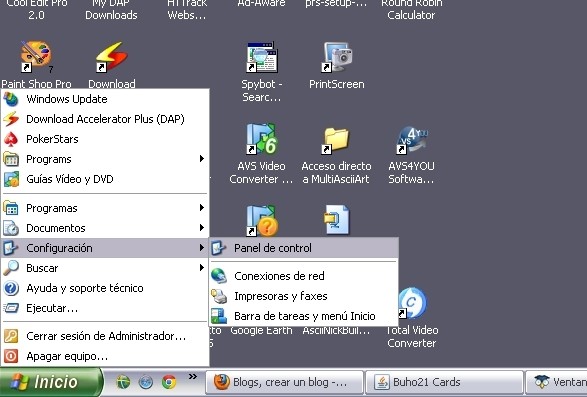Viewport: 587px width, 397px height.
Task: Open Windows Update from the Start menu
Action: [x=105, y=99]
